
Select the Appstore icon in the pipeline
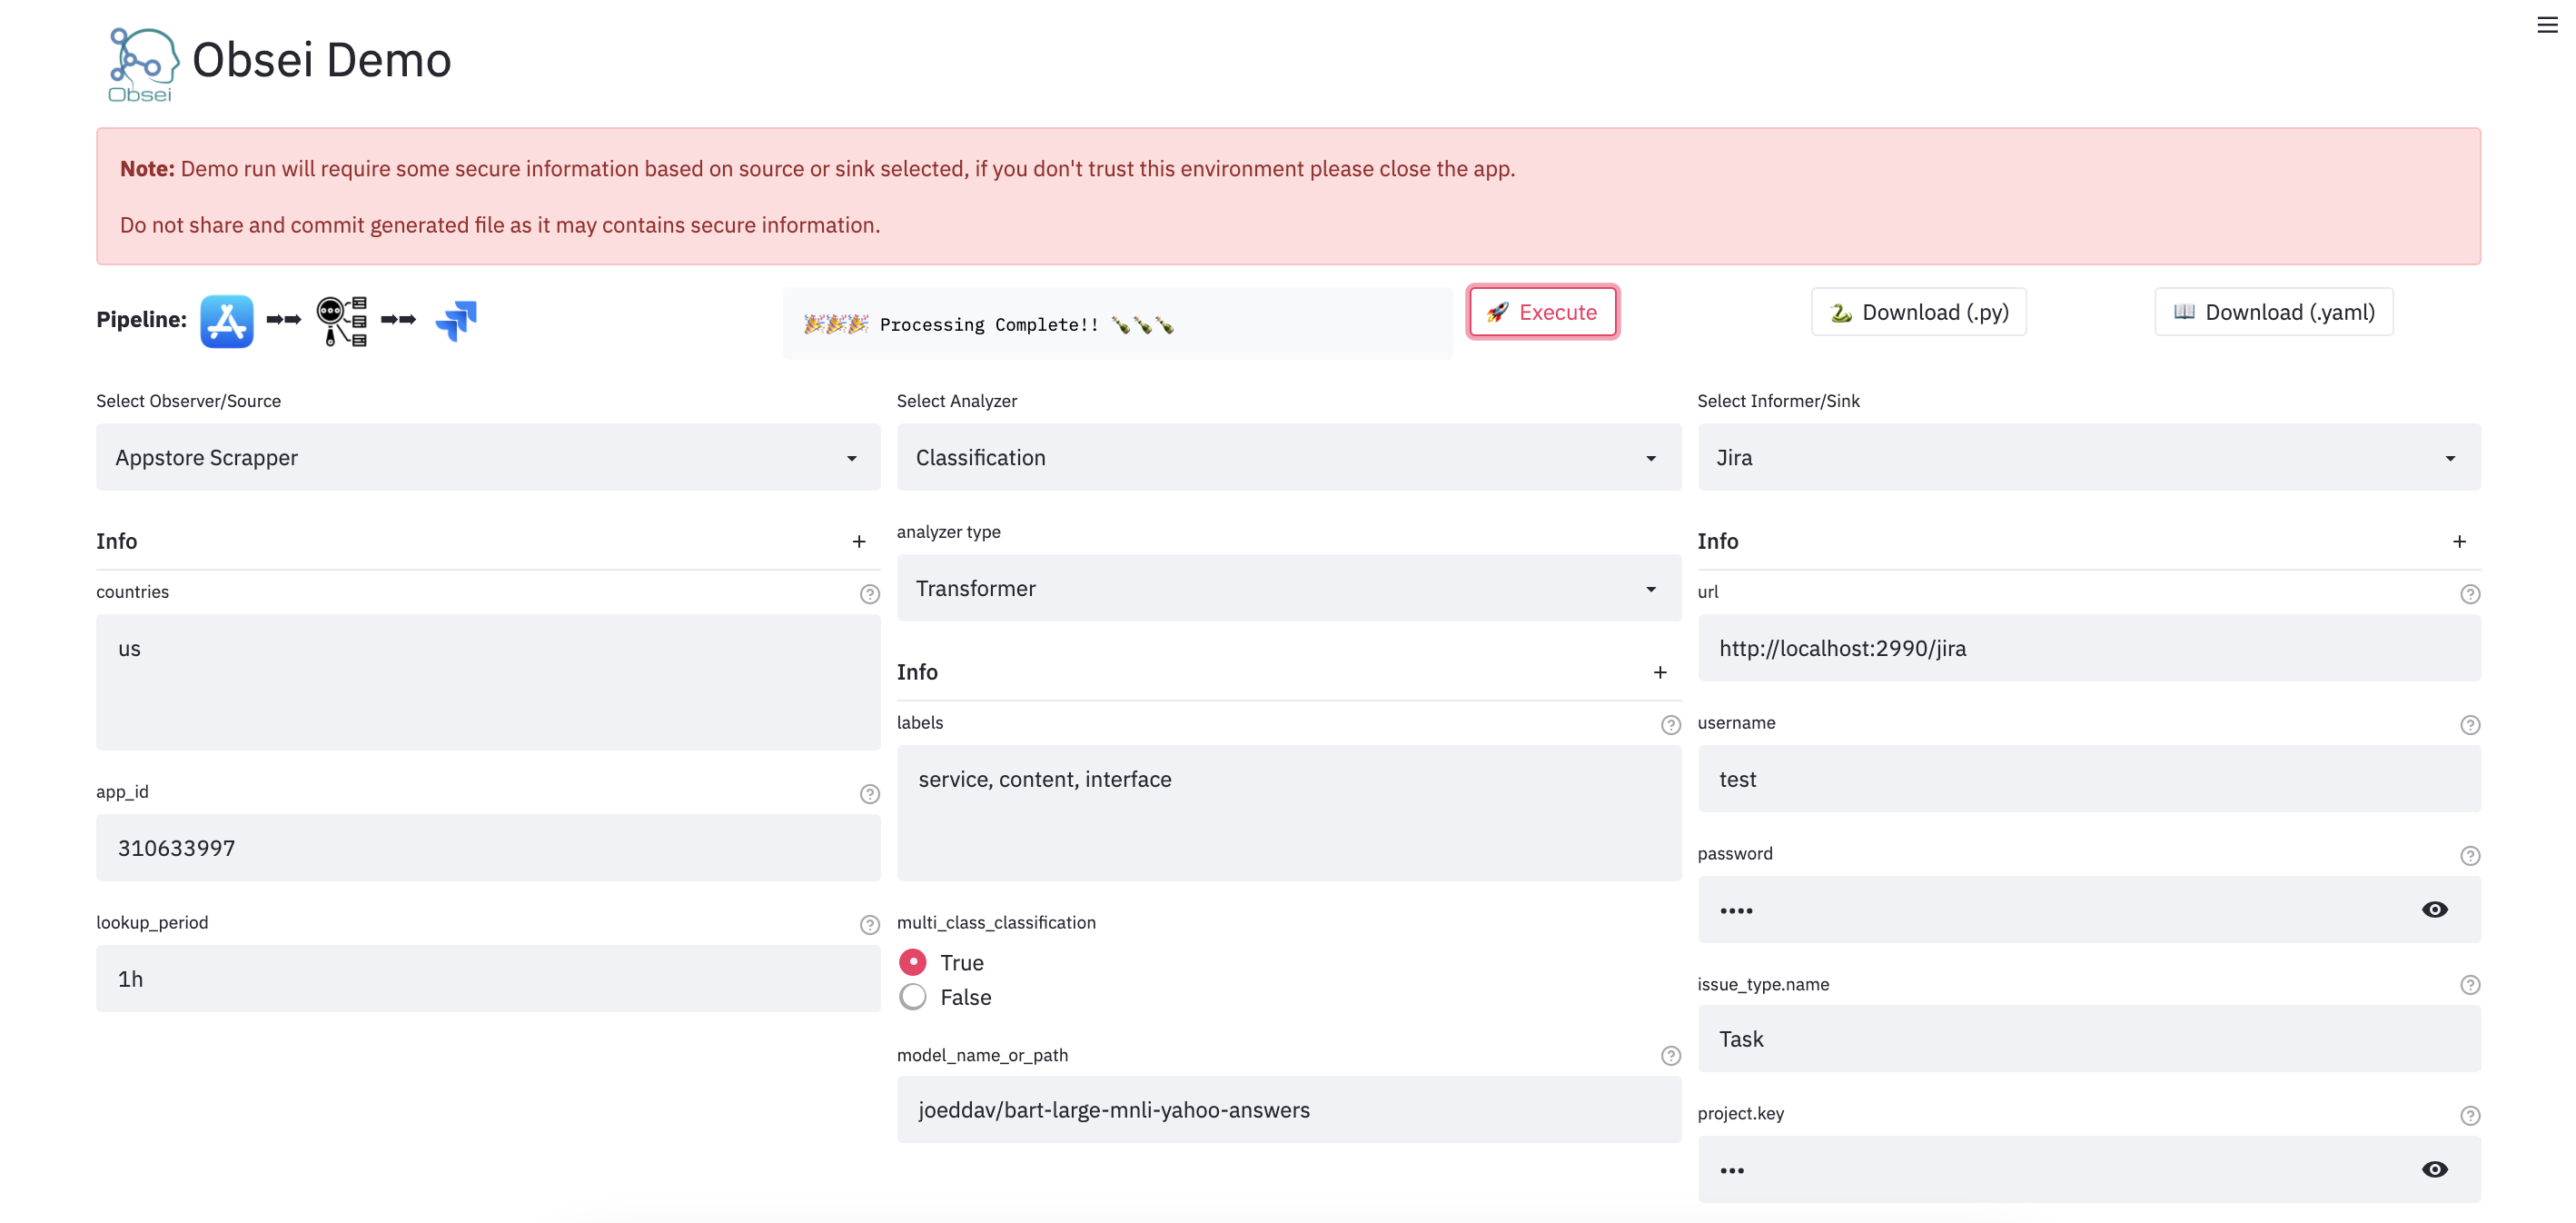[227, 320]
